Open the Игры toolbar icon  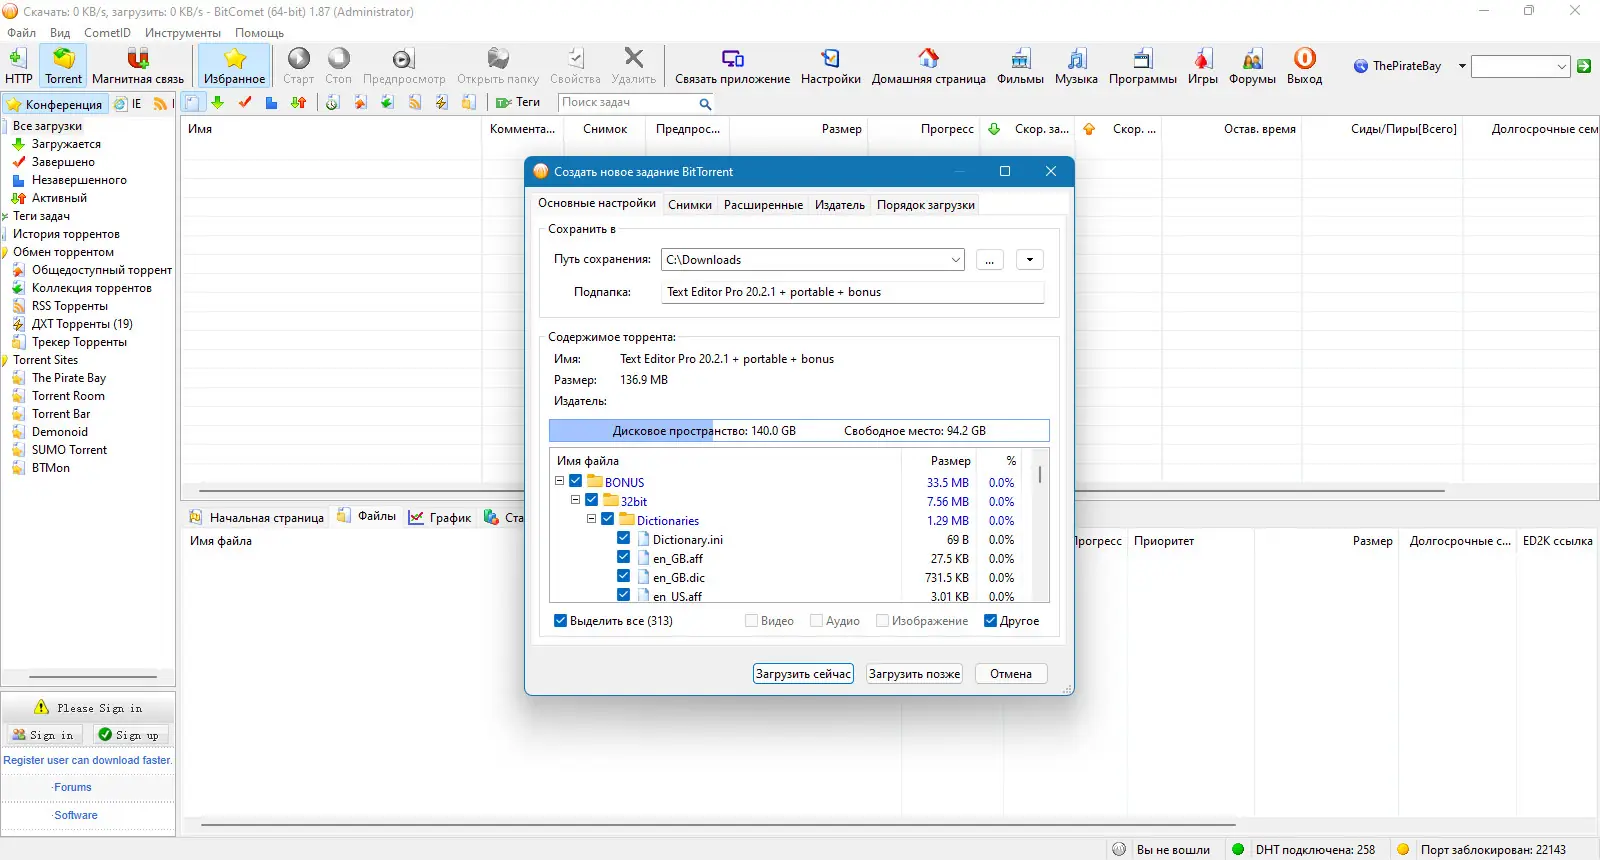1202,66
